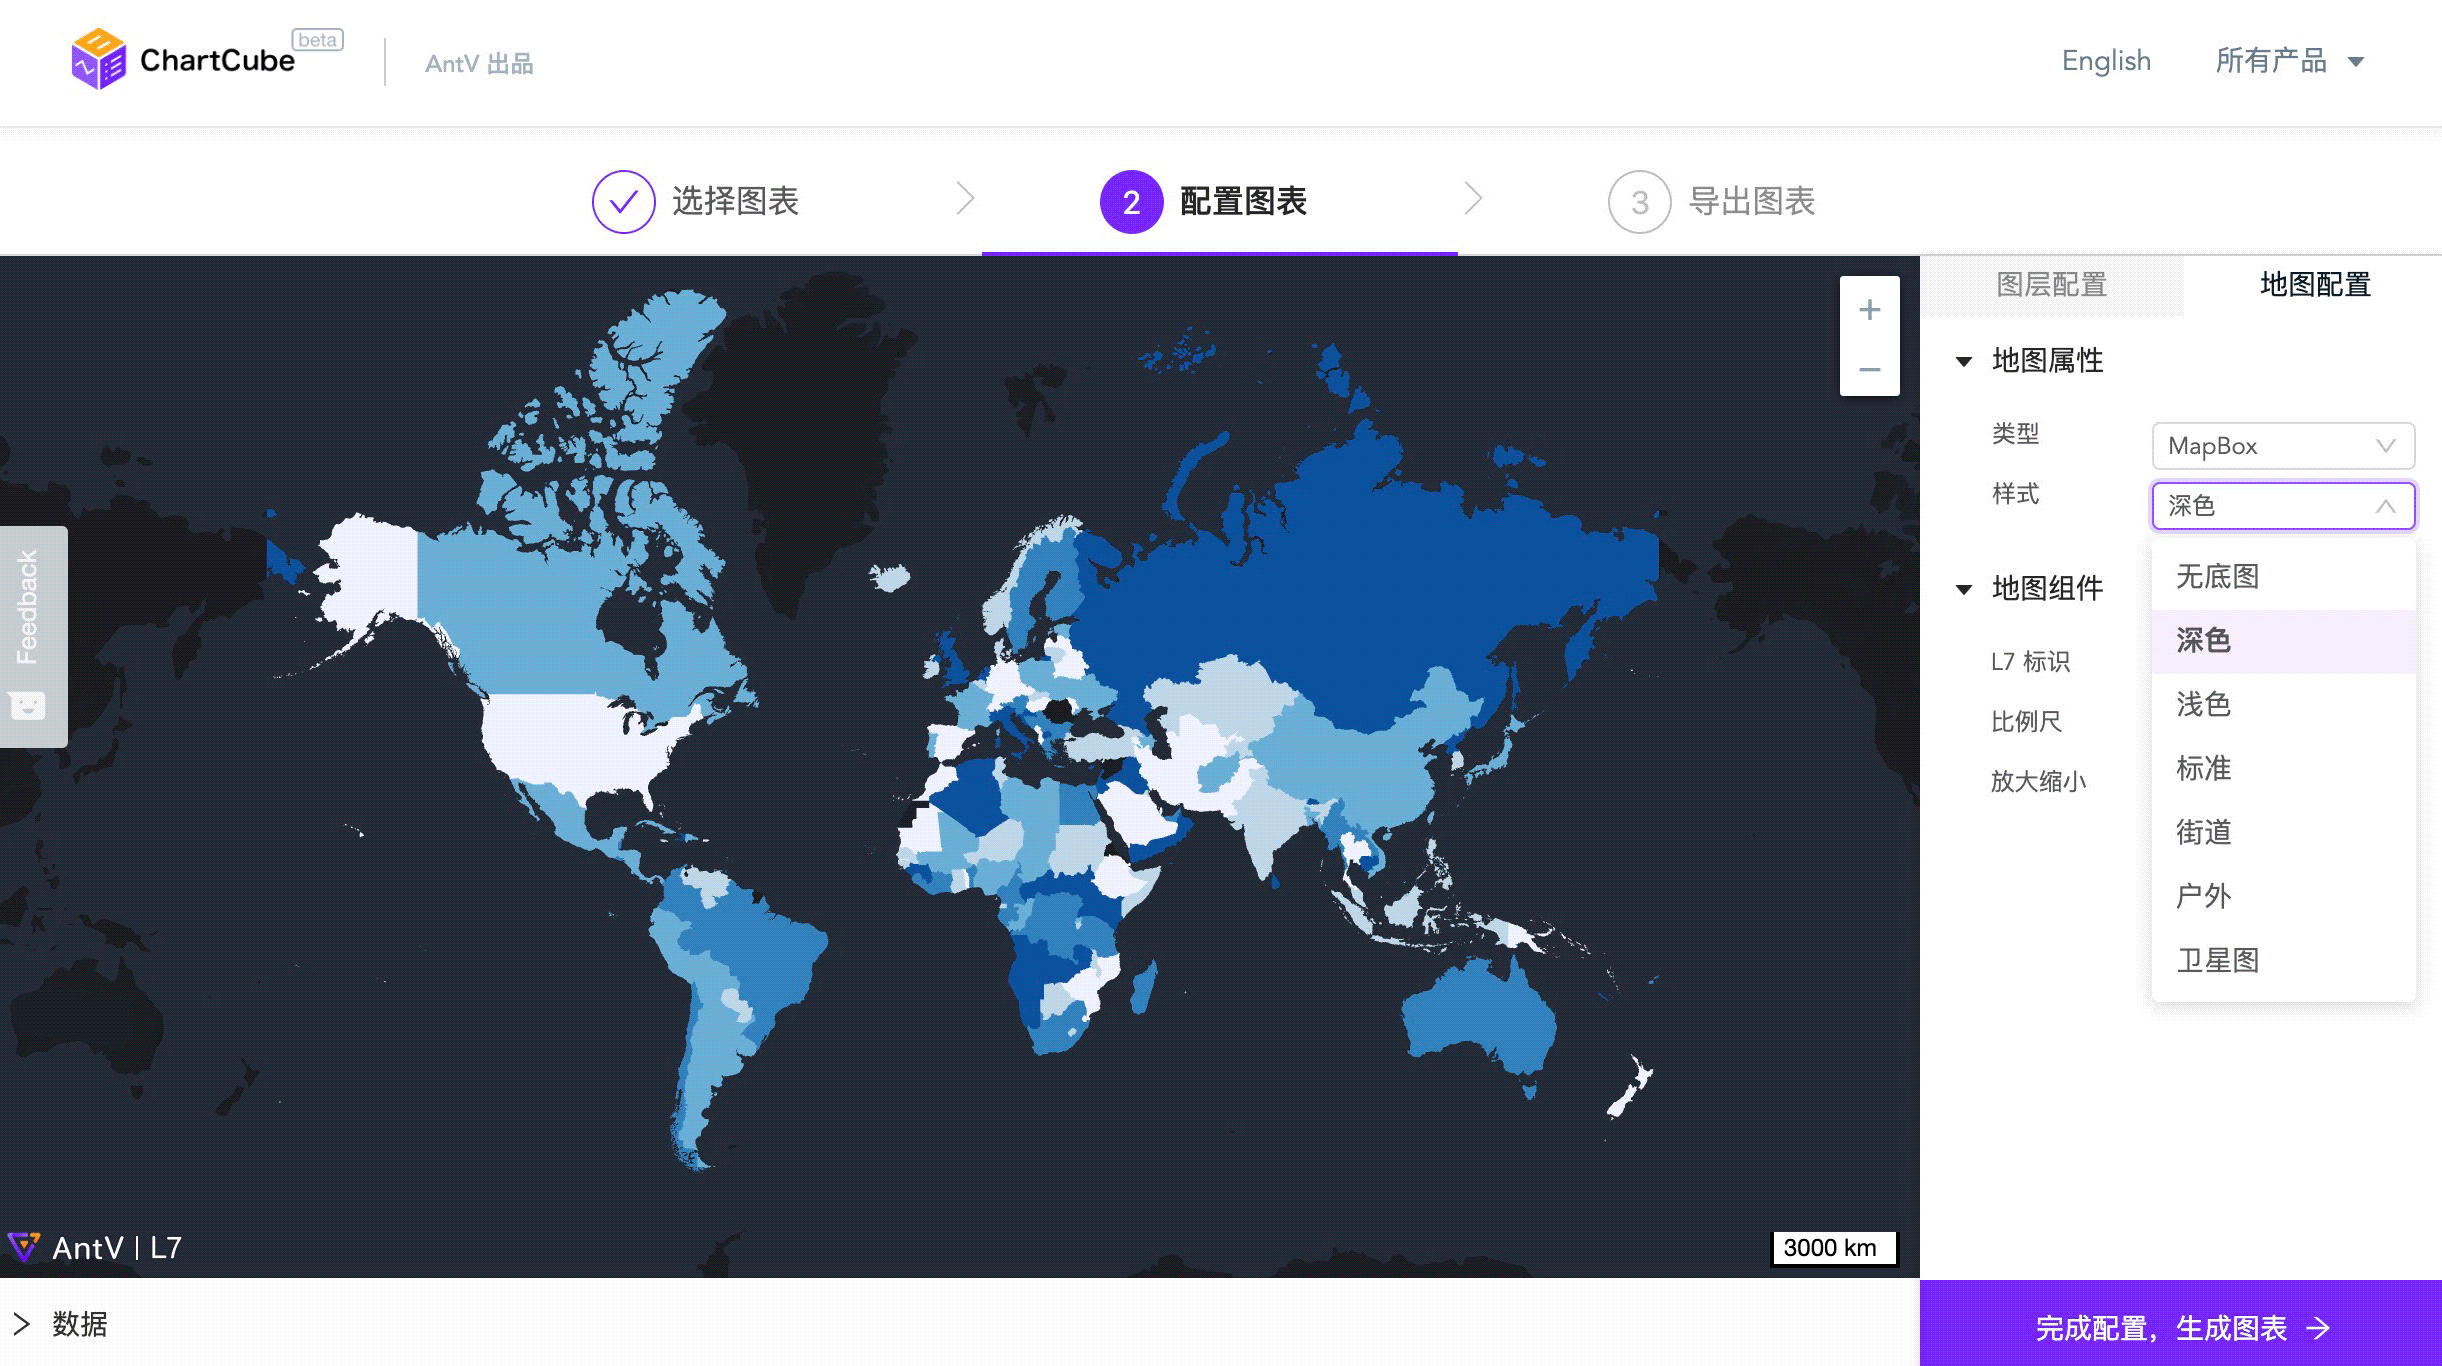
Task: Click the step 3 circle 导出图表
Action: click(x=1639, y=202)
